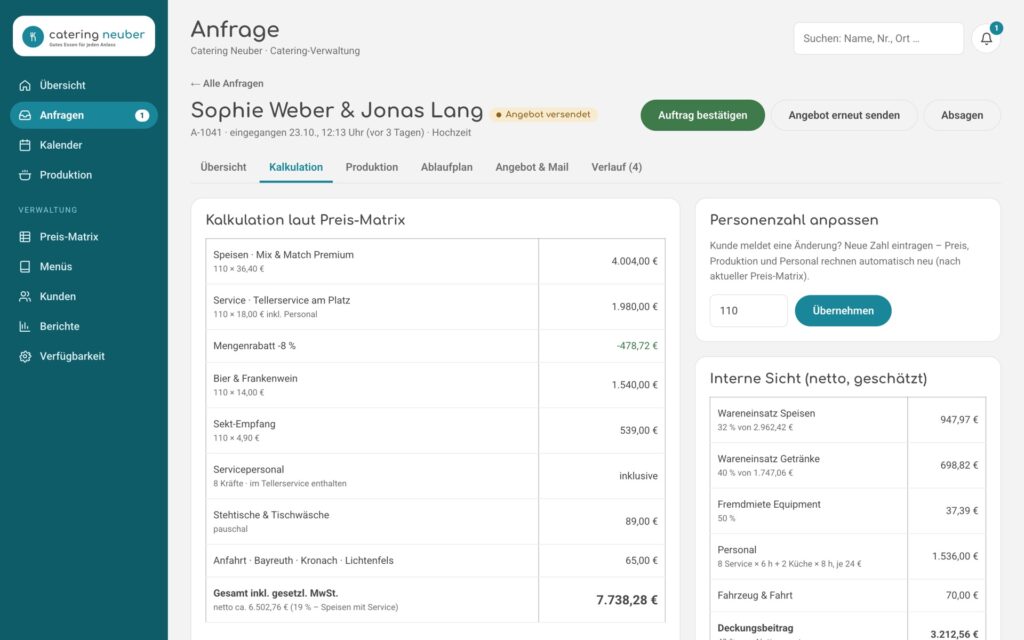Viewport: 1024px width, 640px height.
Task: Switch to the Produktion tab
Action: click(372, 167)
